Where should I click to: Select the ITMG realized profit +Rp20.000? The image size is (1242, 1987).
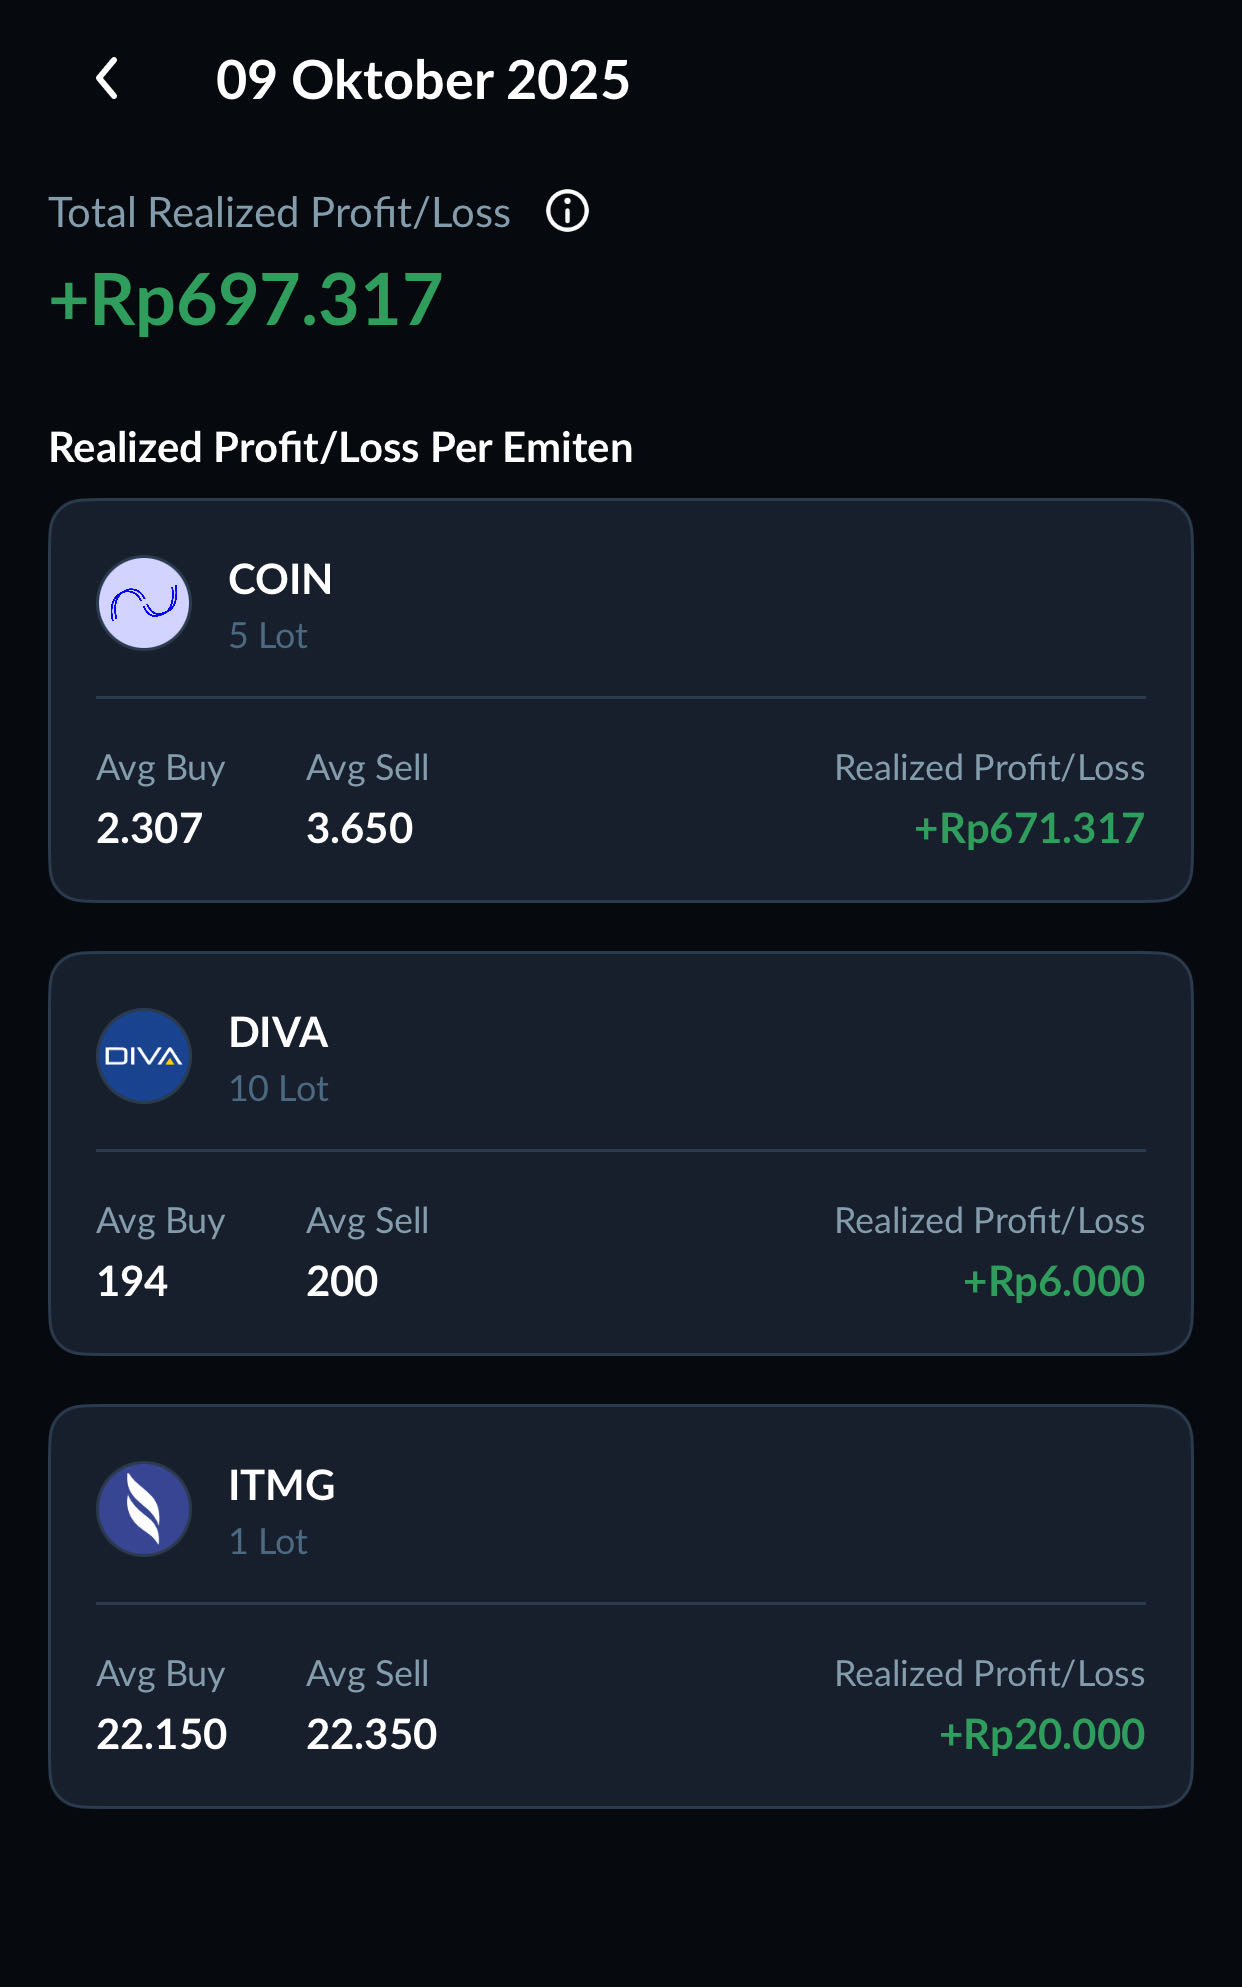tap(1041, 1735)
